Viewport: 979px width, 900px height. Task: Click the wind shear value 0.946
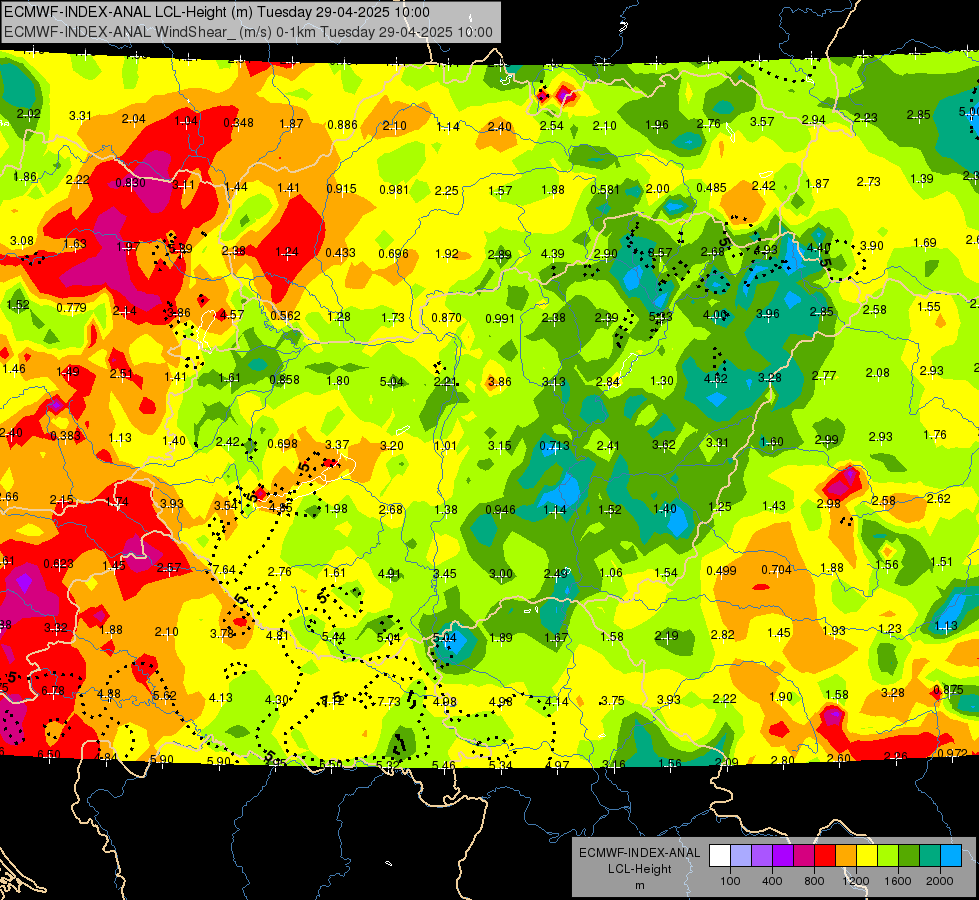coord(500,510)
